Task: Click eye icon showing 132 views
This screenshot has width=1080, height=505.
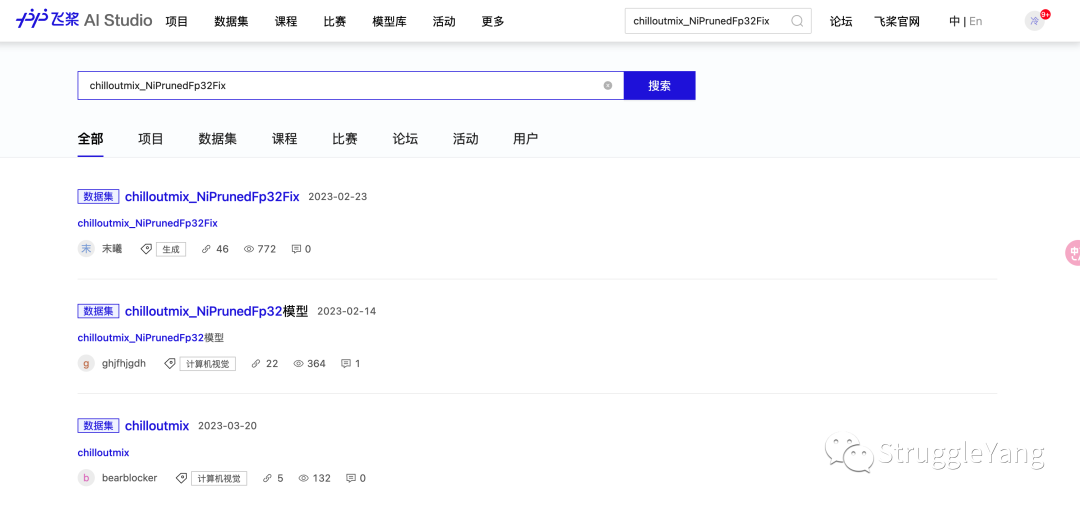Action: click(304, 477)
